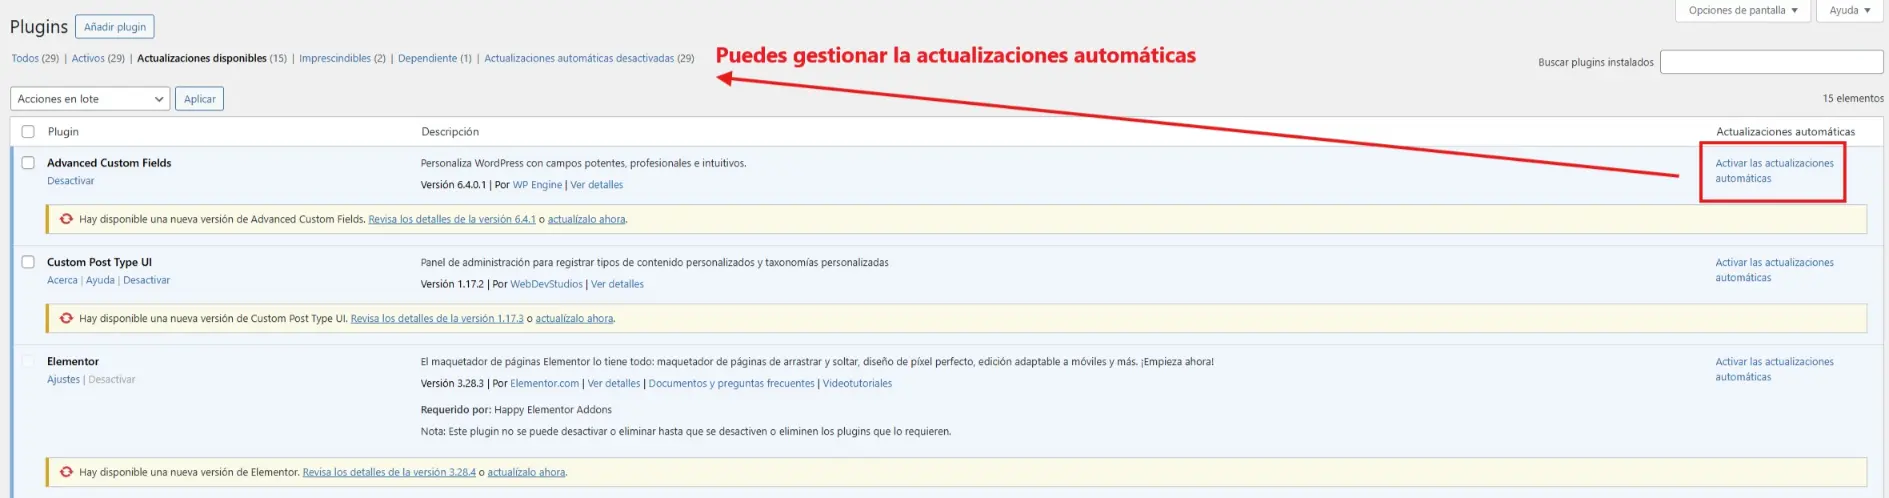Sort by the Plugin column header
This screenshot has height=498, width=1889.
point(63,132)
